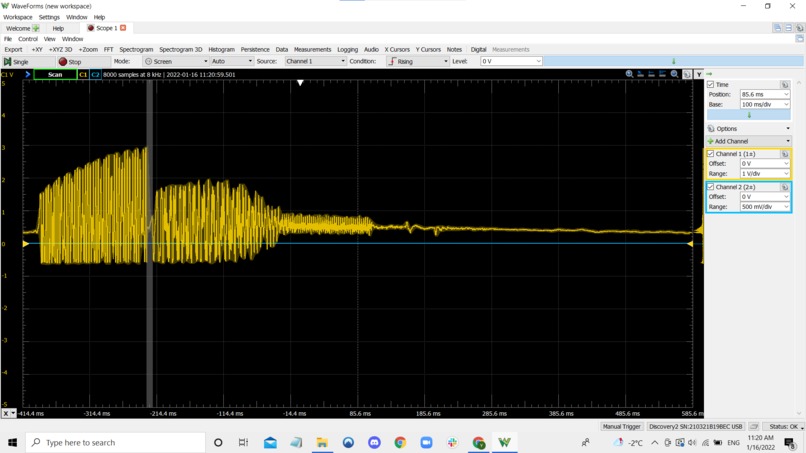806x453 pixels.
Task: Close the Scope 1 tab
Action: (x=123, y=28)
